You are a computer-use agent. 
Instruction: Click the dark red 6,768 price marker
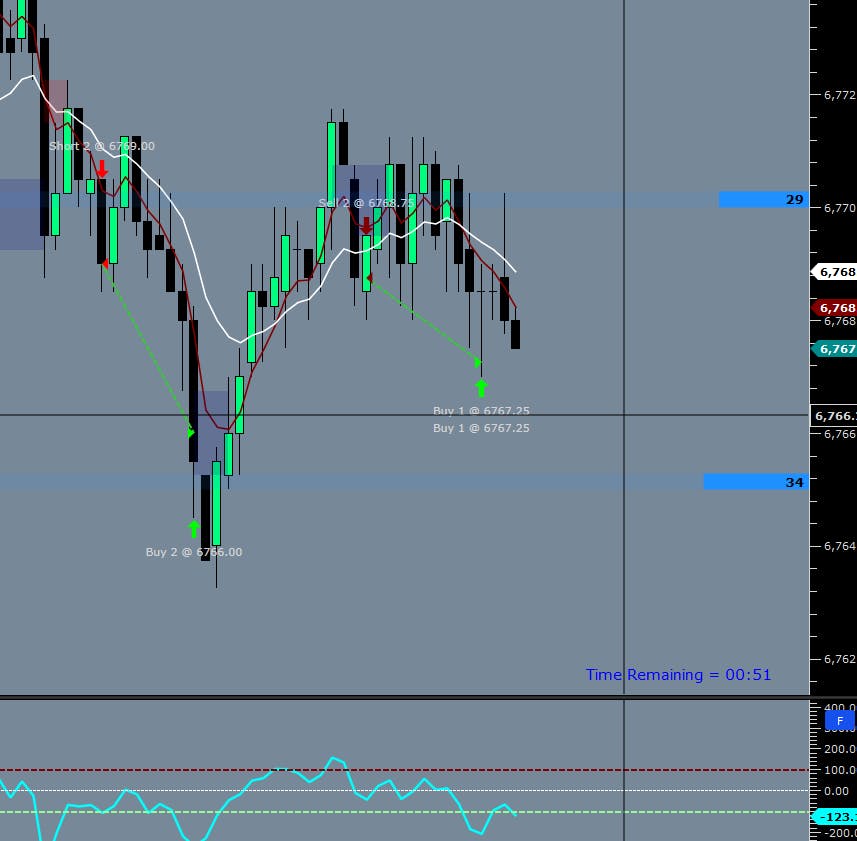pyautogui.click(x=835, y=308)
